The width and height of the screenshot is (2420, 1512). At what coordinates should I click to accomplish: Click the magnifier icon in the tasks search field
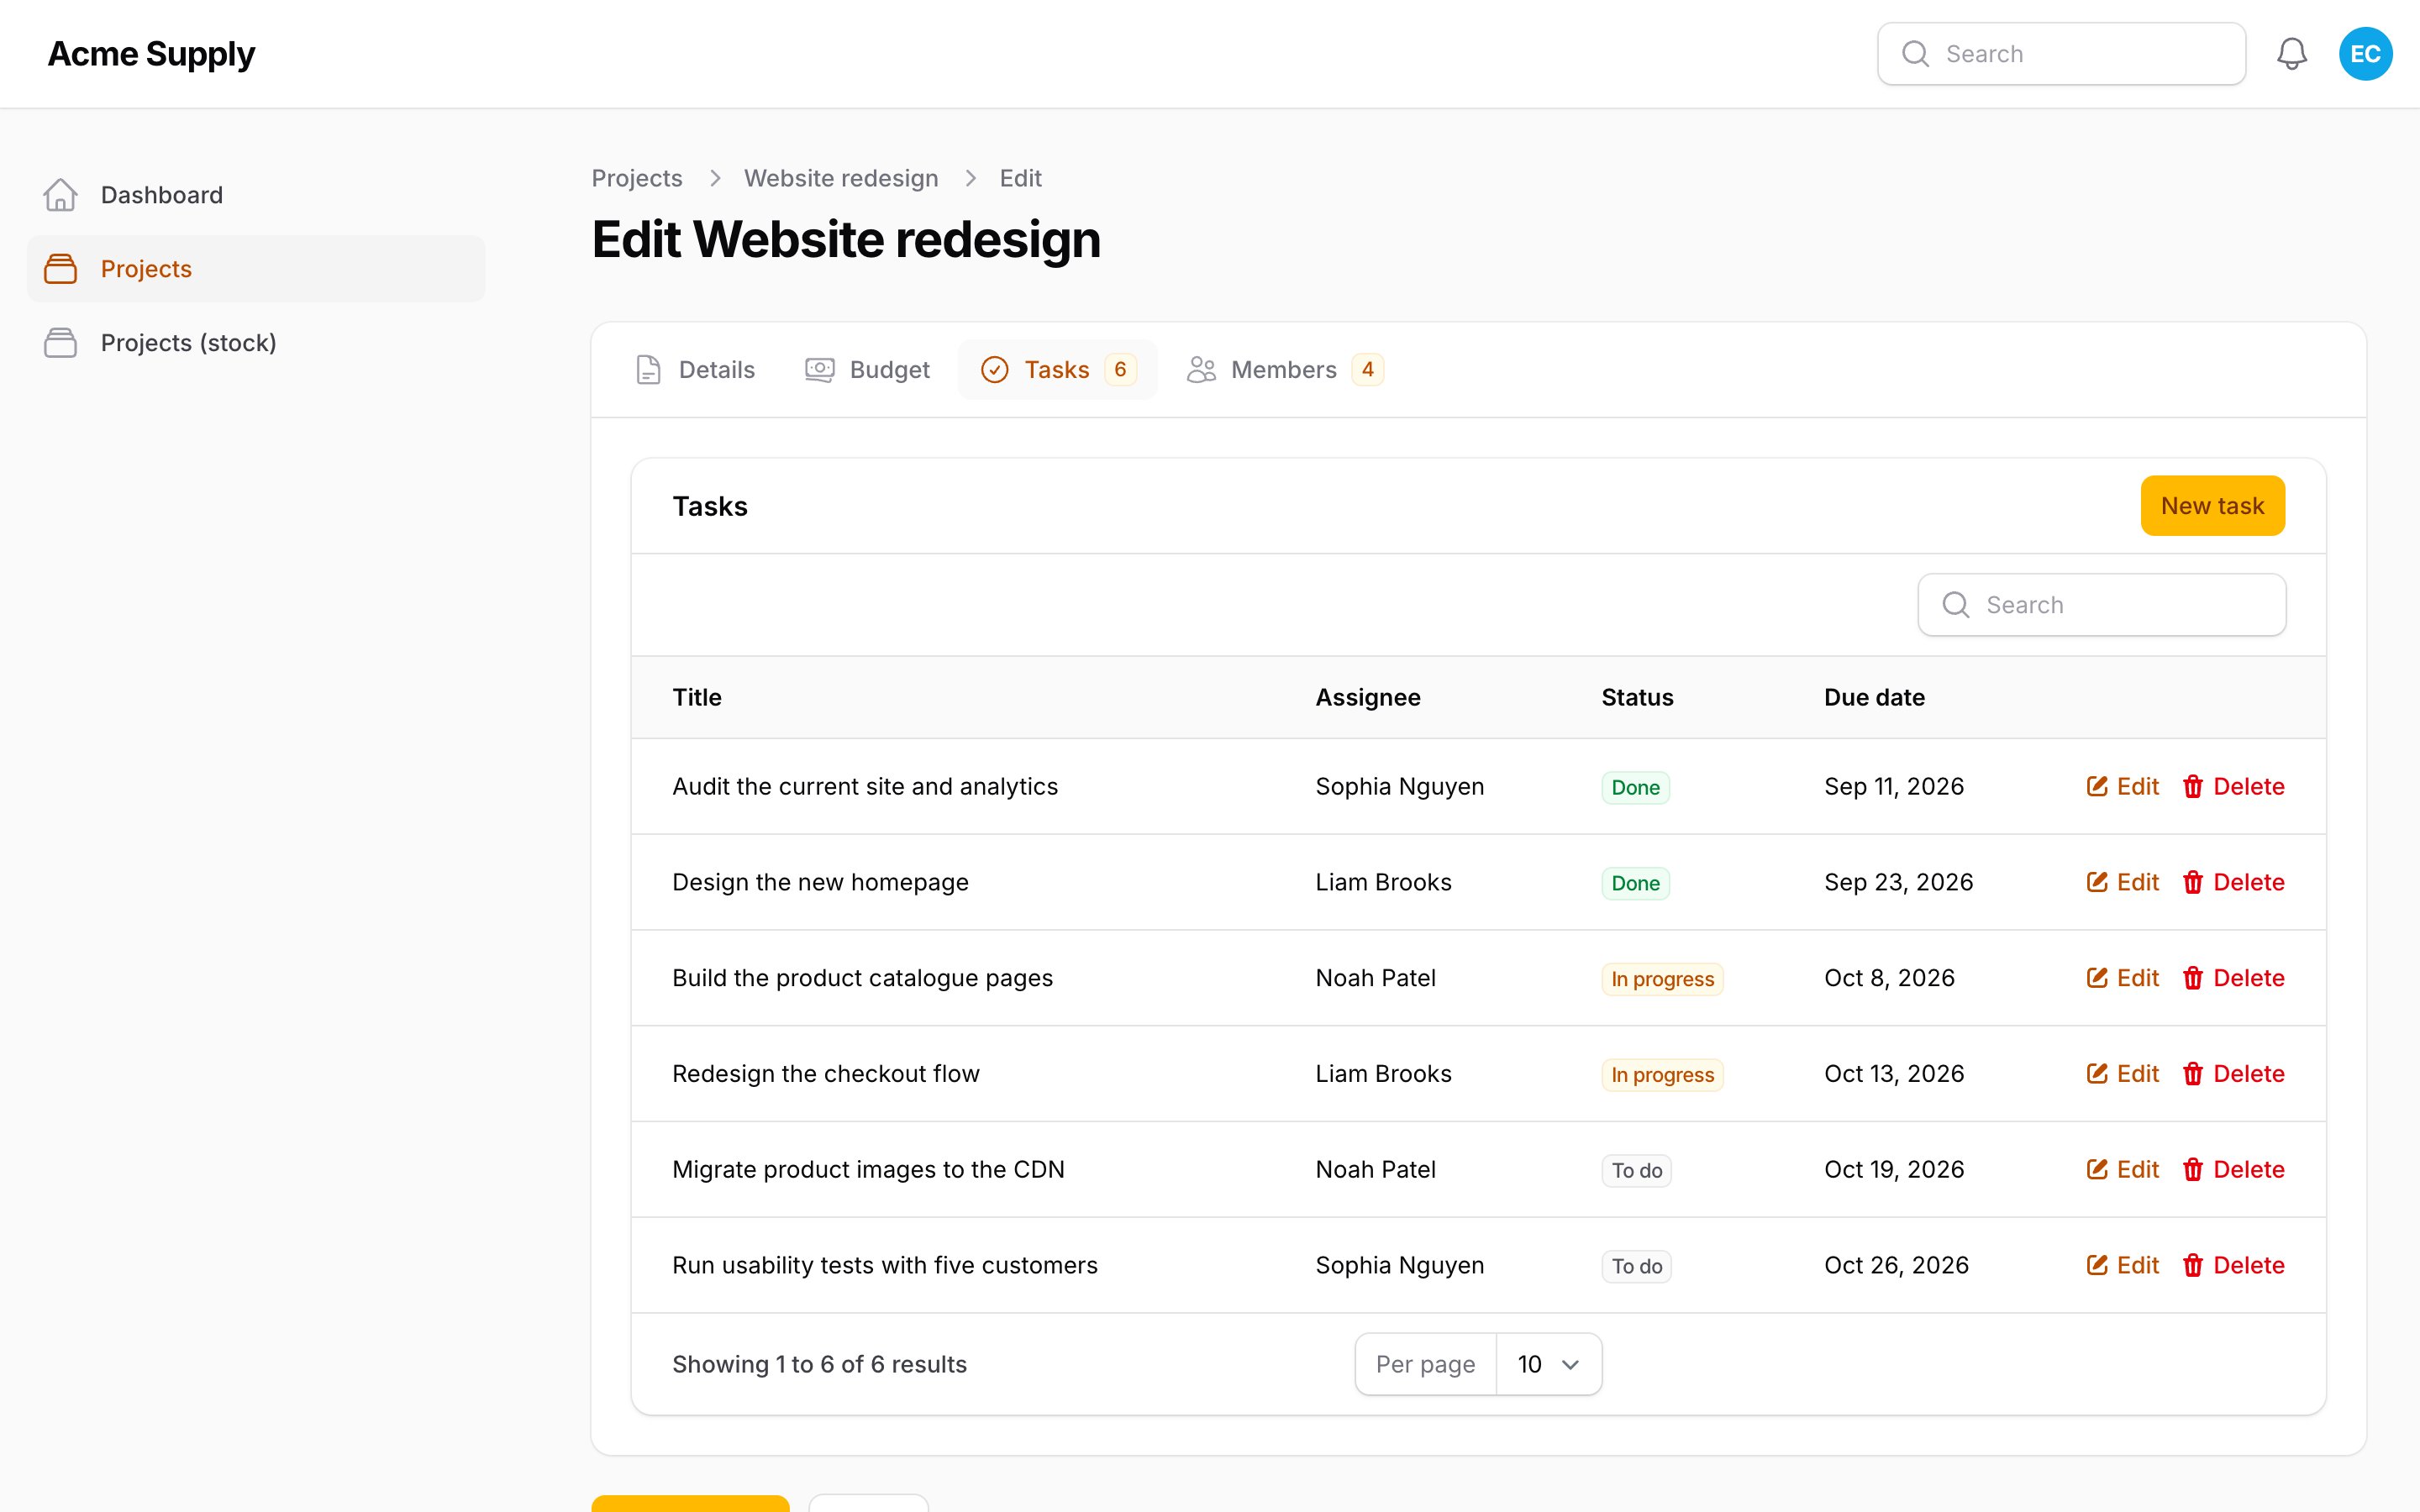1956,605
